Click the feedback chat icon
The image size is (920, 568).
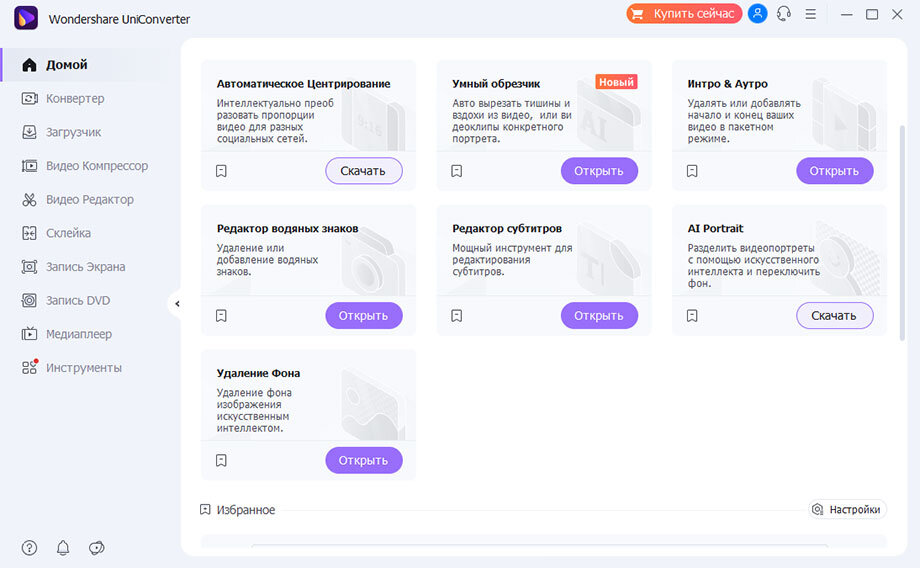click(97, 548)
